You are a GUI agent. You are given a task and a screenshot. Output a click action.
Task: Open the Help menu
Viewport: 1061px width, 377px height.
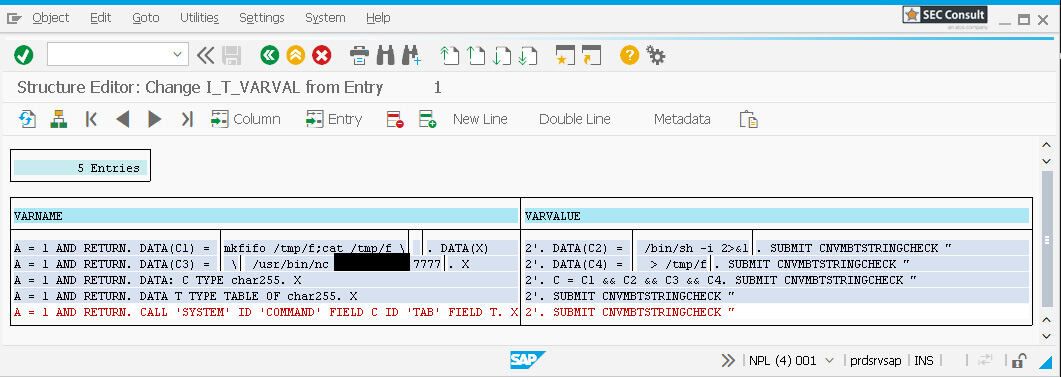(x=378, y=18)
